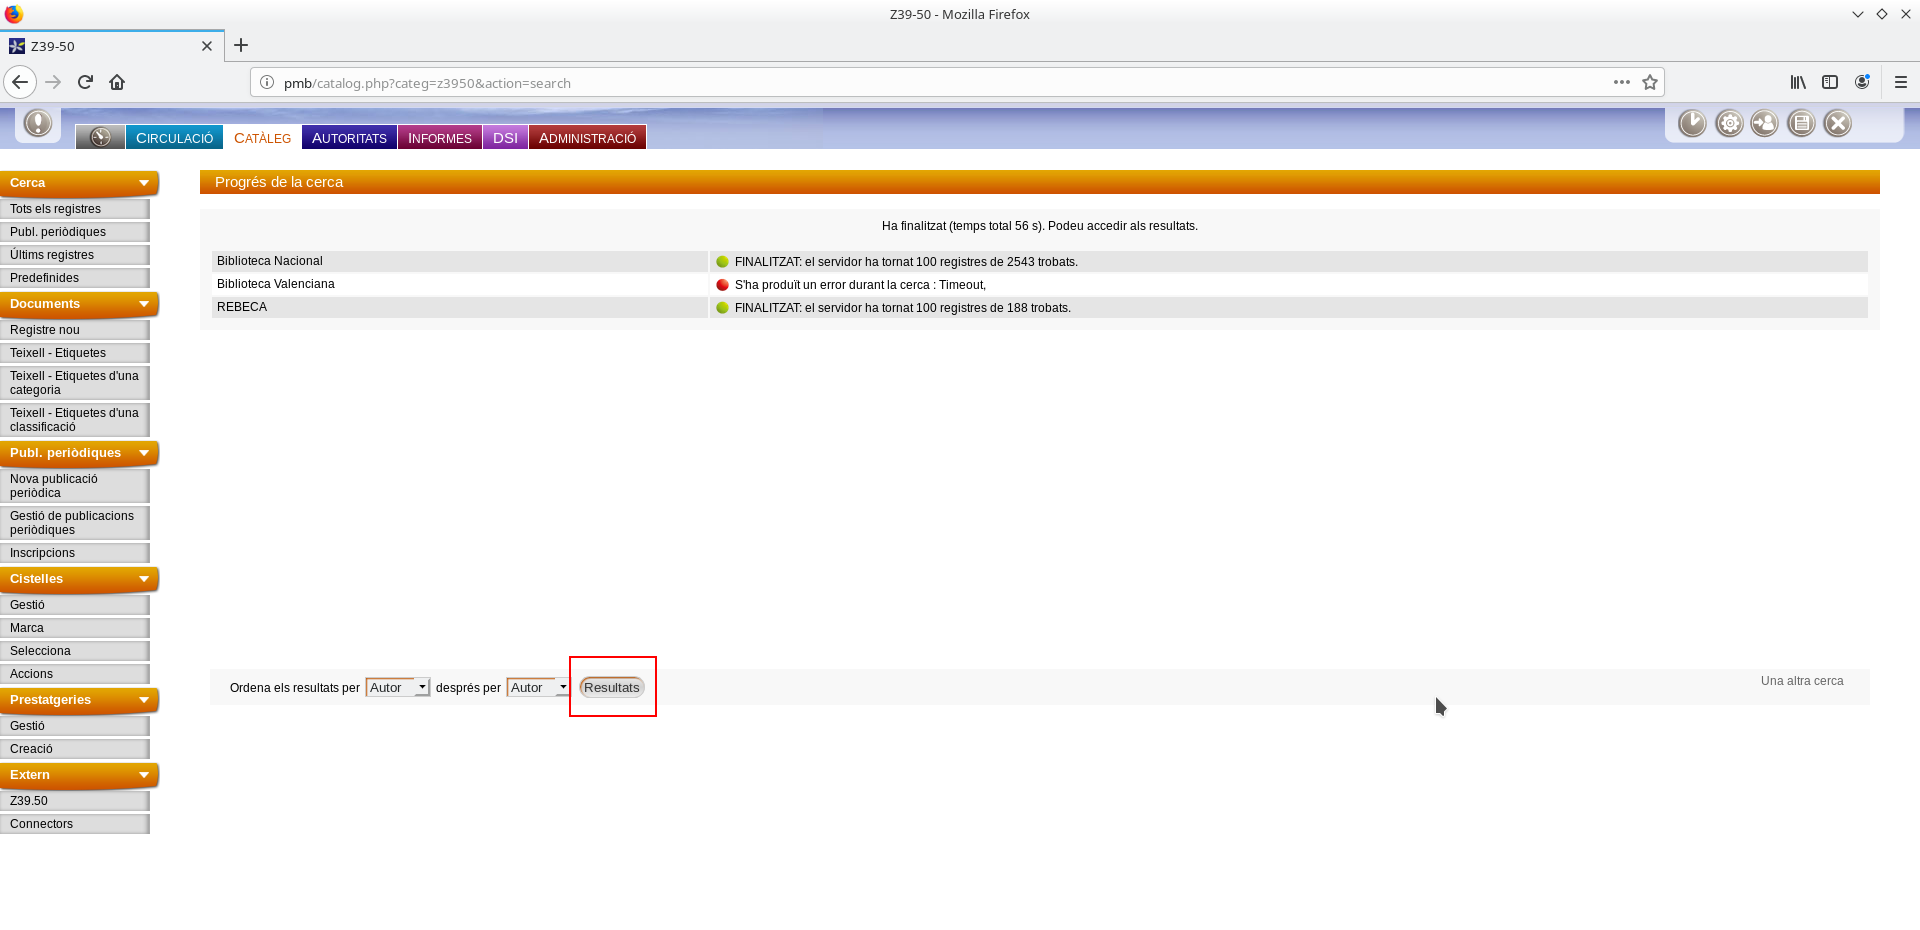The image size is (1920, 930).
Task: Open Firefox hamburger menu
Action: point(1901,83)
